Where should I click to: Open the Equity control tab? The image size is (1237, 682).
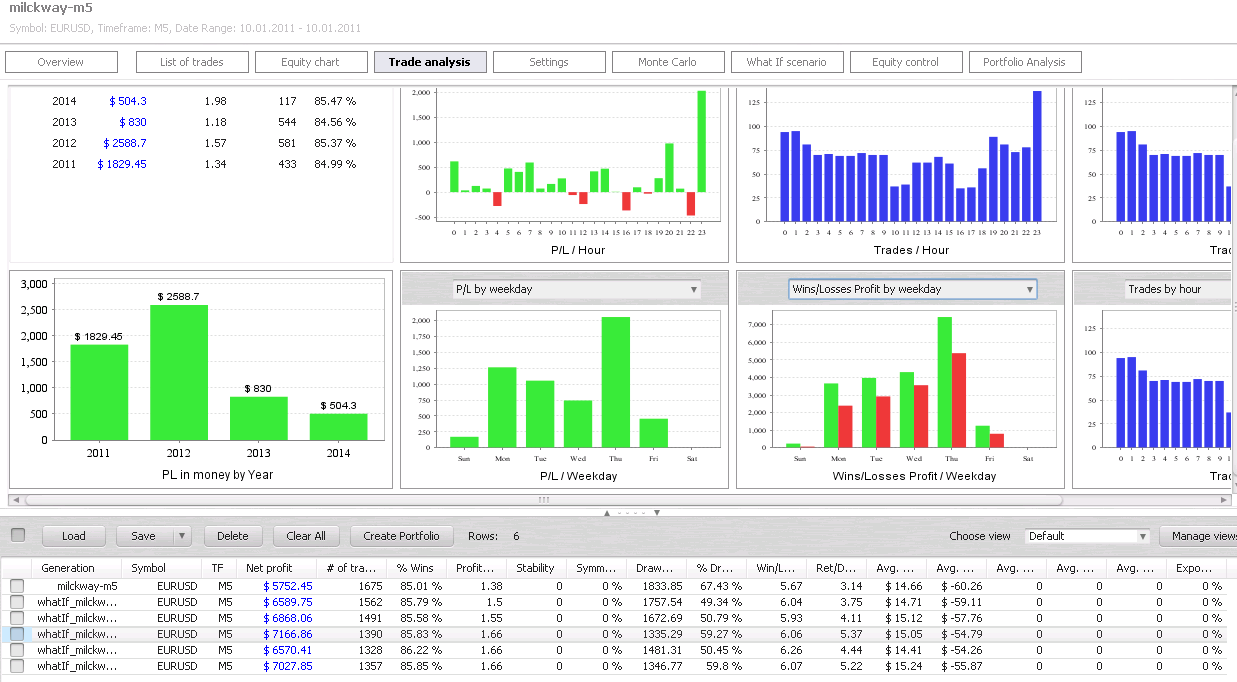(906, 62)
